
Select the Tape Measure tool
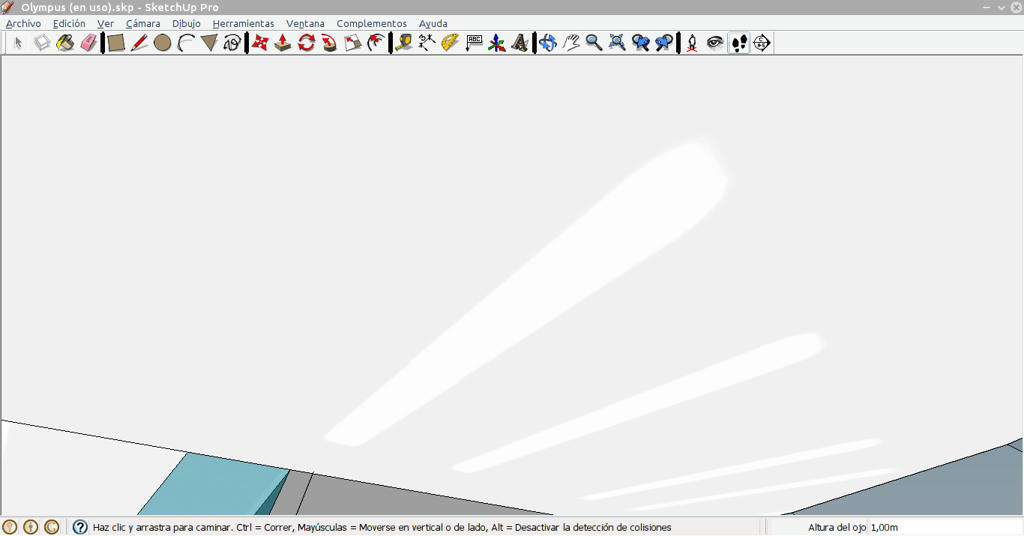(404, 43)
